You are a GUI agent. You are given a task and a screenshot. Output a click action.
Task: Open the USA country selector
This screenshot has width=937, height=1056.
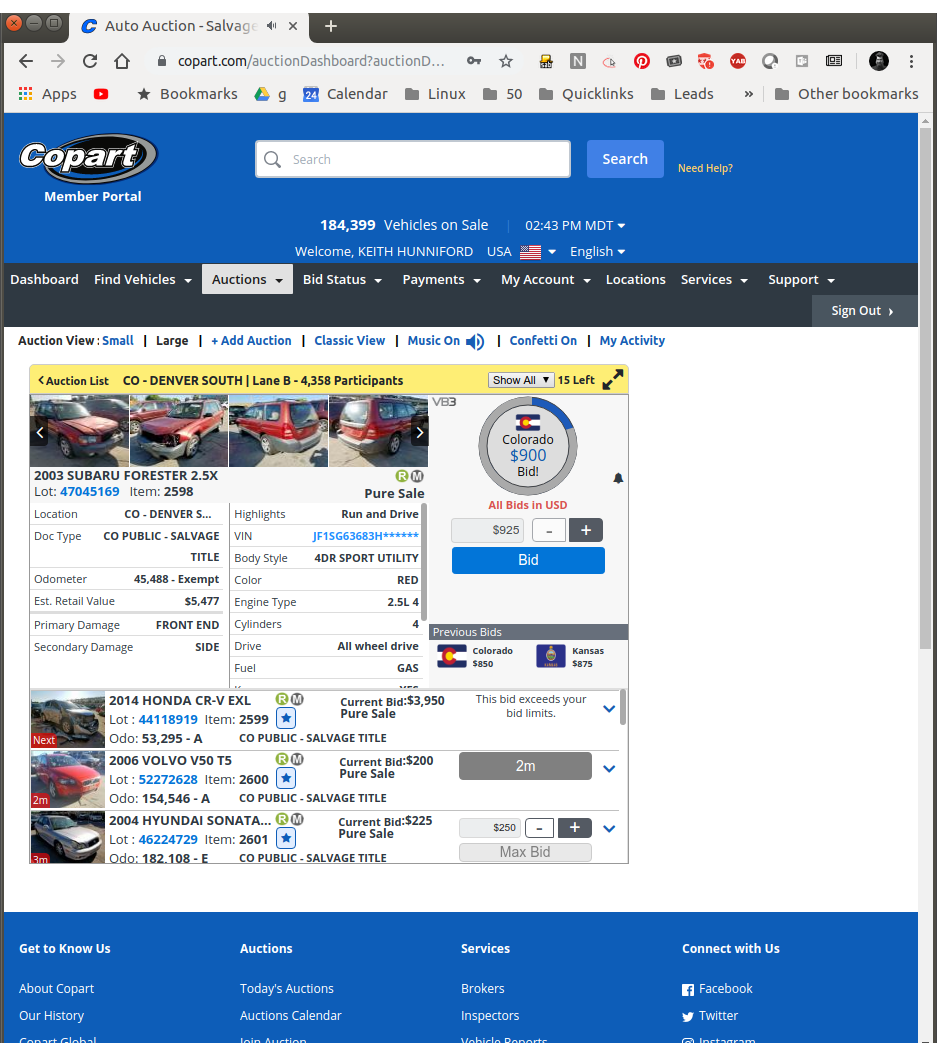click(x=521, y=252)
